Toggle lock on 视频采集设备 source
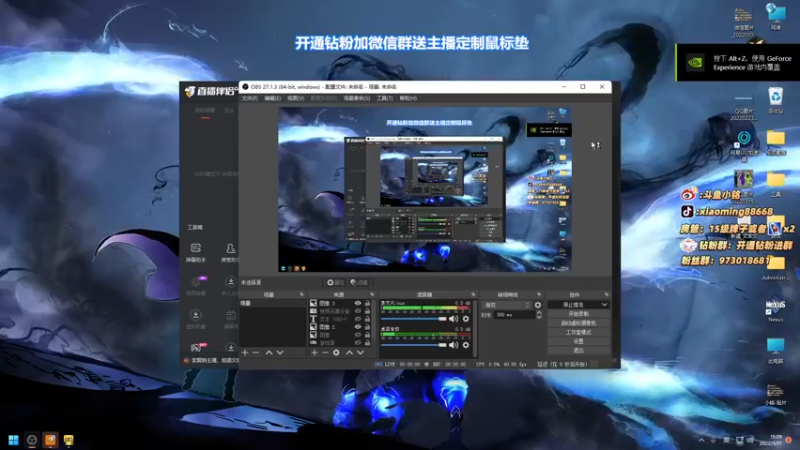Screen dimensions: 800x450 pyautogui.click(x=367, y=311)
